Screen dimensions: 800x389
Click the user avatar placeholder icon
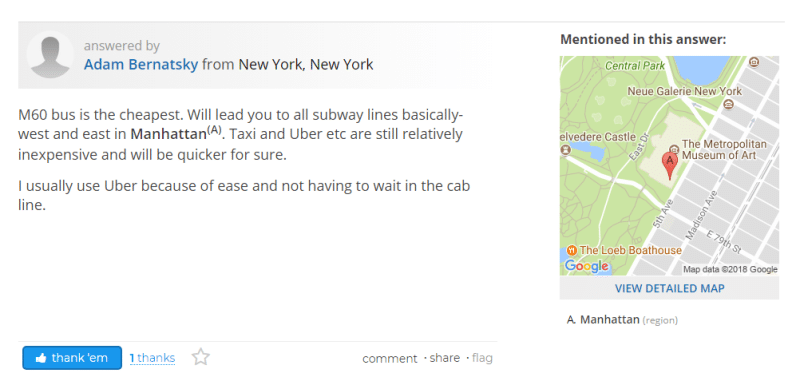coord(49,55)
